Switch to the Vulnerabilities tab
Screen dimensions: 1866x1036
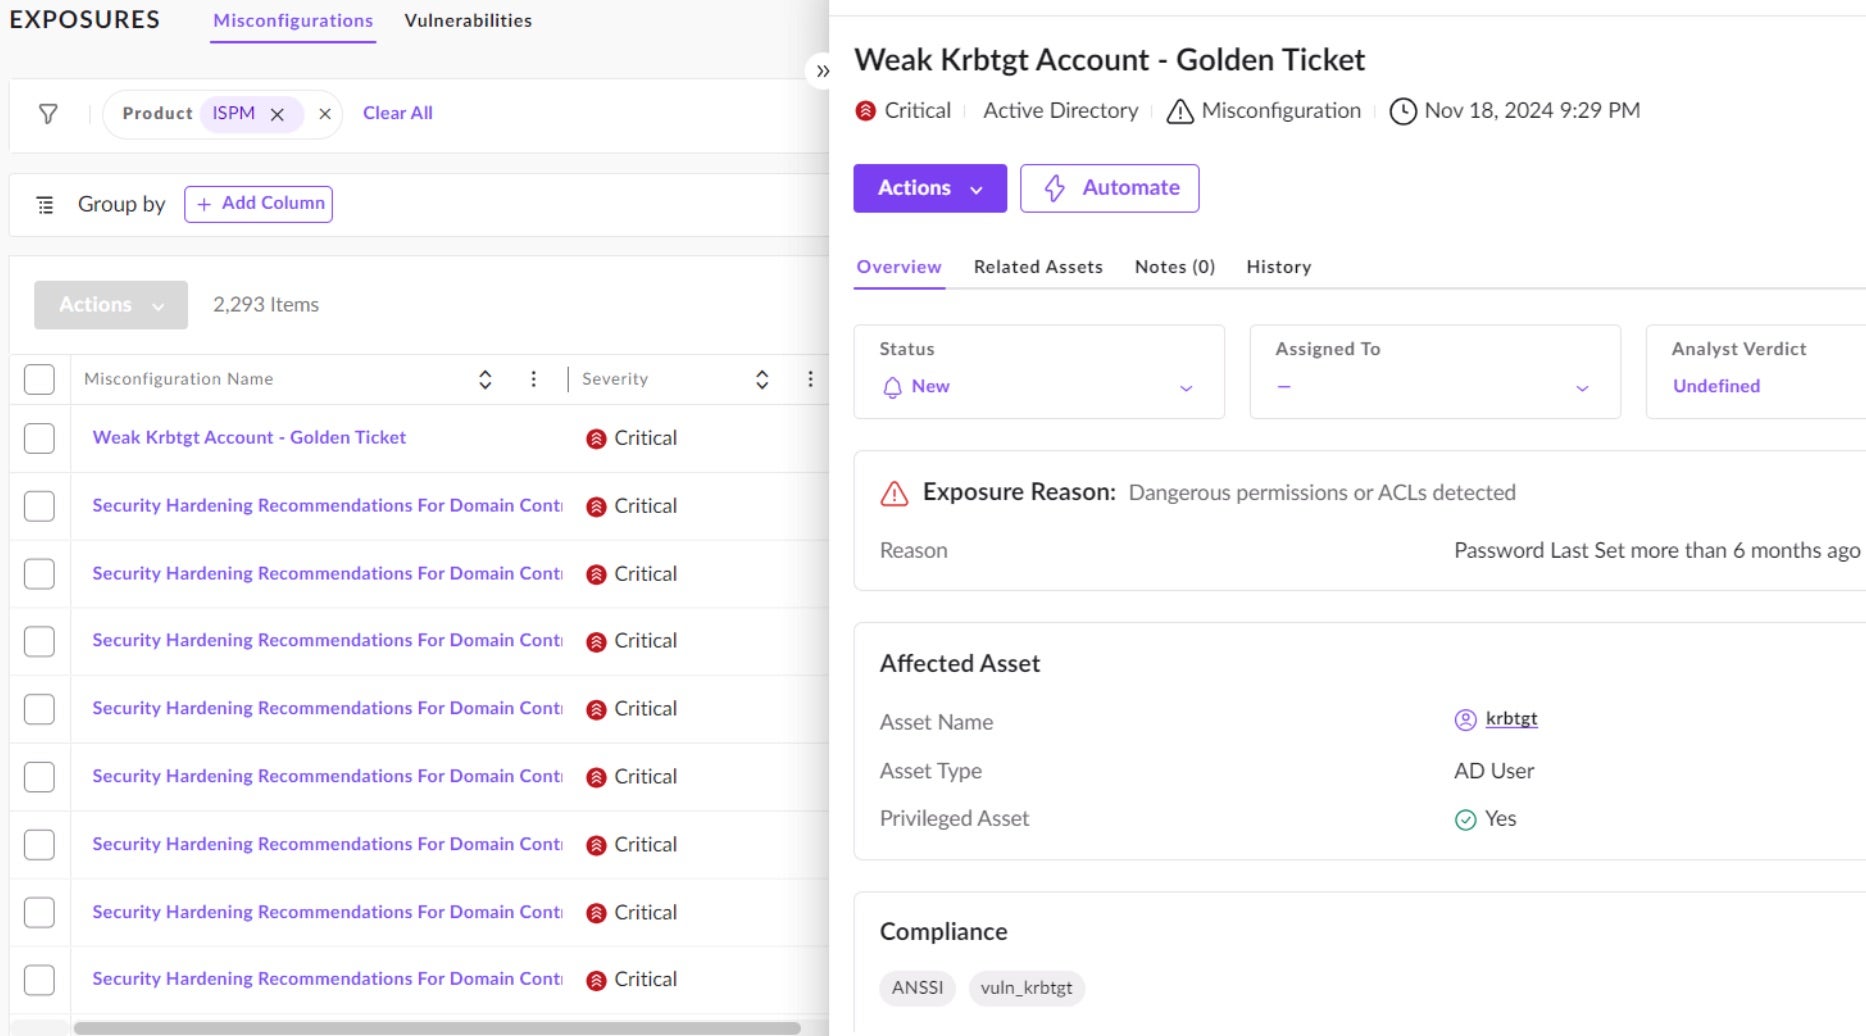pos(467,21)
